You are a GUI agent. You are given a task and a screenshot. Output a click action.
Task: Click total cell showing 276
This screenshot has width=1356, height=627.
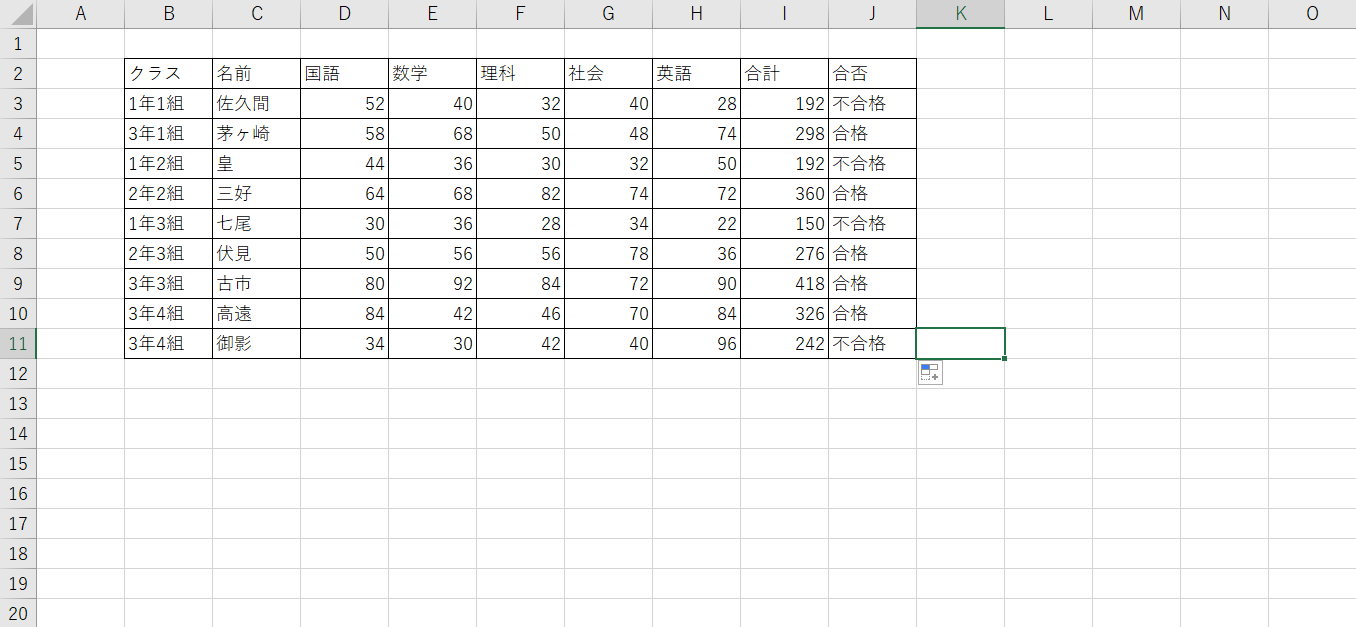click(785, 254)
